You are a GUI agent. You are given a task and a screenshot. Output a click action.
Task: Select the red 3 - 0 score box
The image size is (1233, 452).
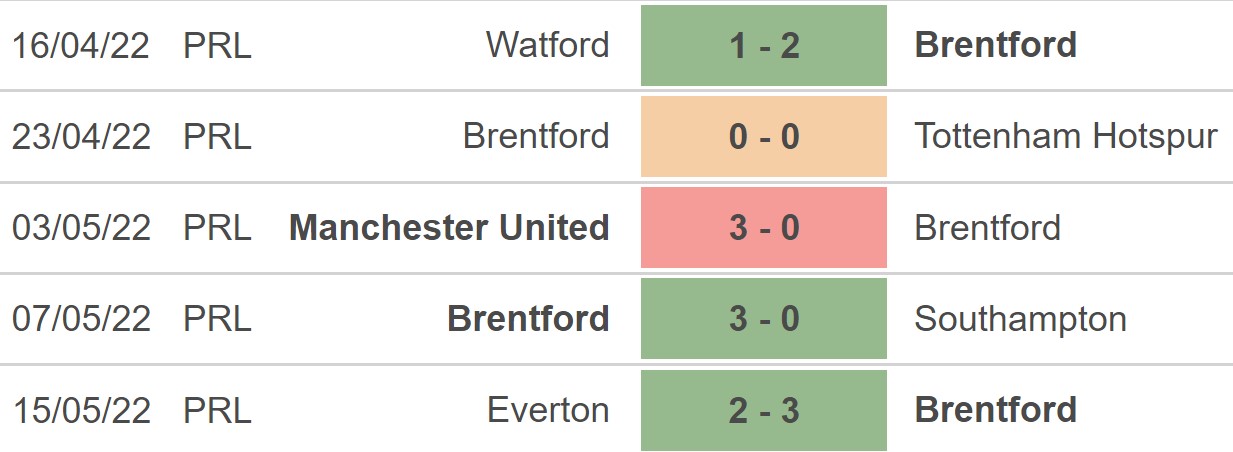pyautogui.click(x=764, y=228)
